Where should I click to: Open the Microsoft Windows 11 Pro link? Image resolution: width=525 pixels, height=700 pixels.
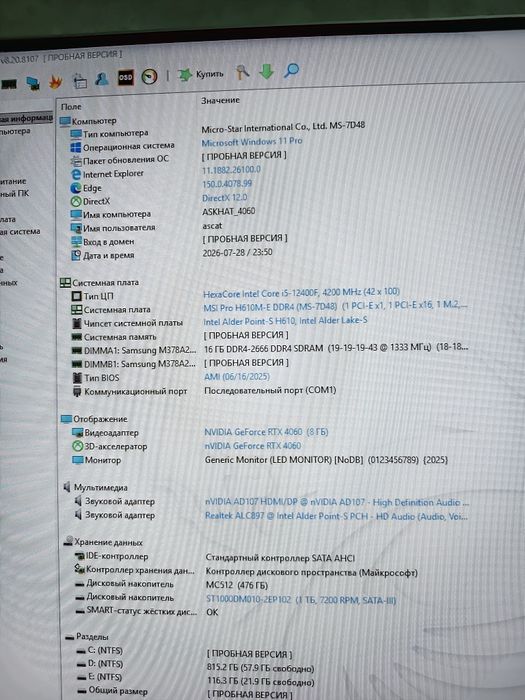coord(252,142)
